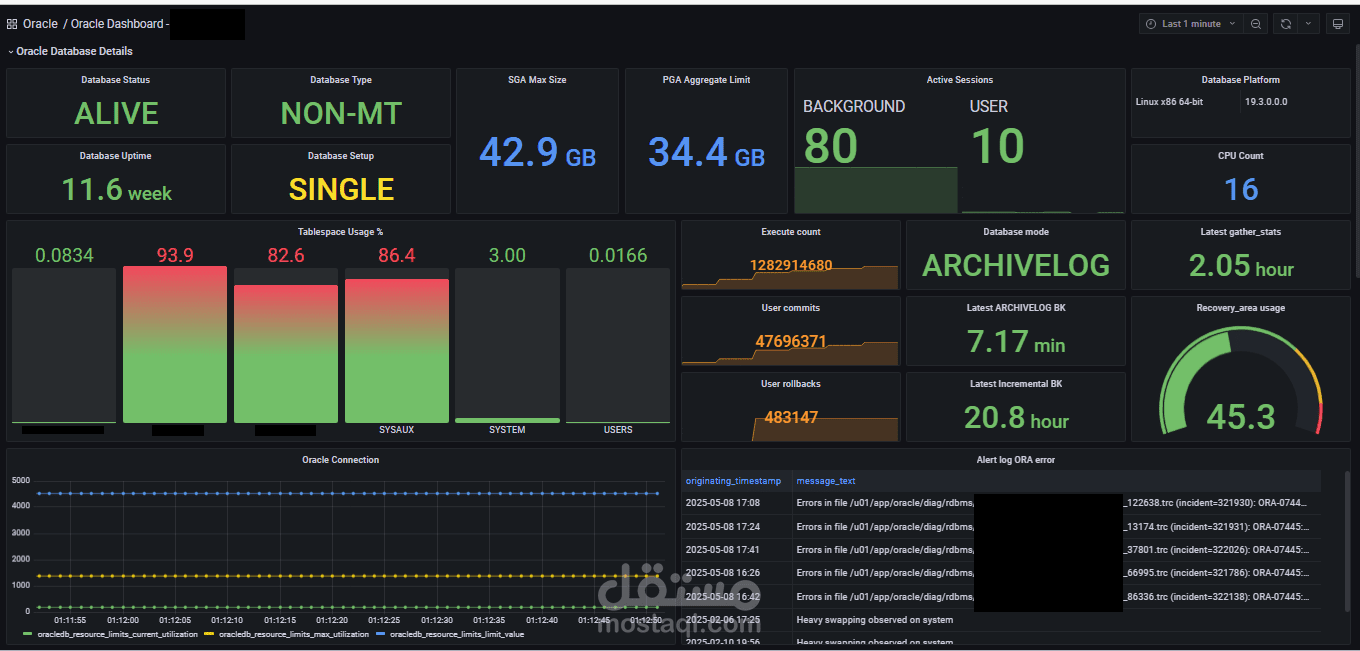Click the SYSAUX tablespace bar at 86.4
Viewport: 1360px width, 651px height.
pos(397,350)
